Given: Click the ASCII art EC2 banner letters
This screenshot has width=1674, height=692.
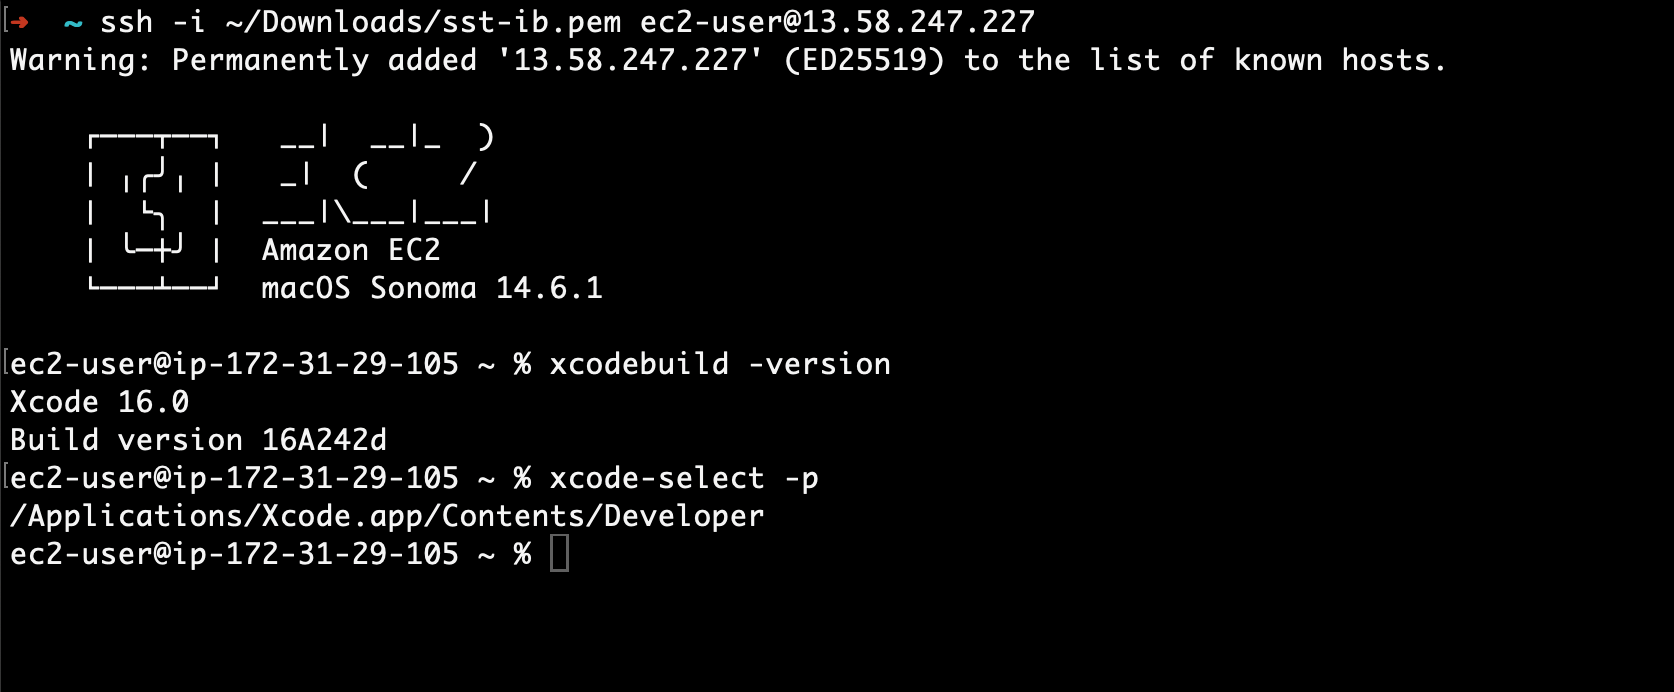Looking at the screenshot, I should (x=378, y=174).
